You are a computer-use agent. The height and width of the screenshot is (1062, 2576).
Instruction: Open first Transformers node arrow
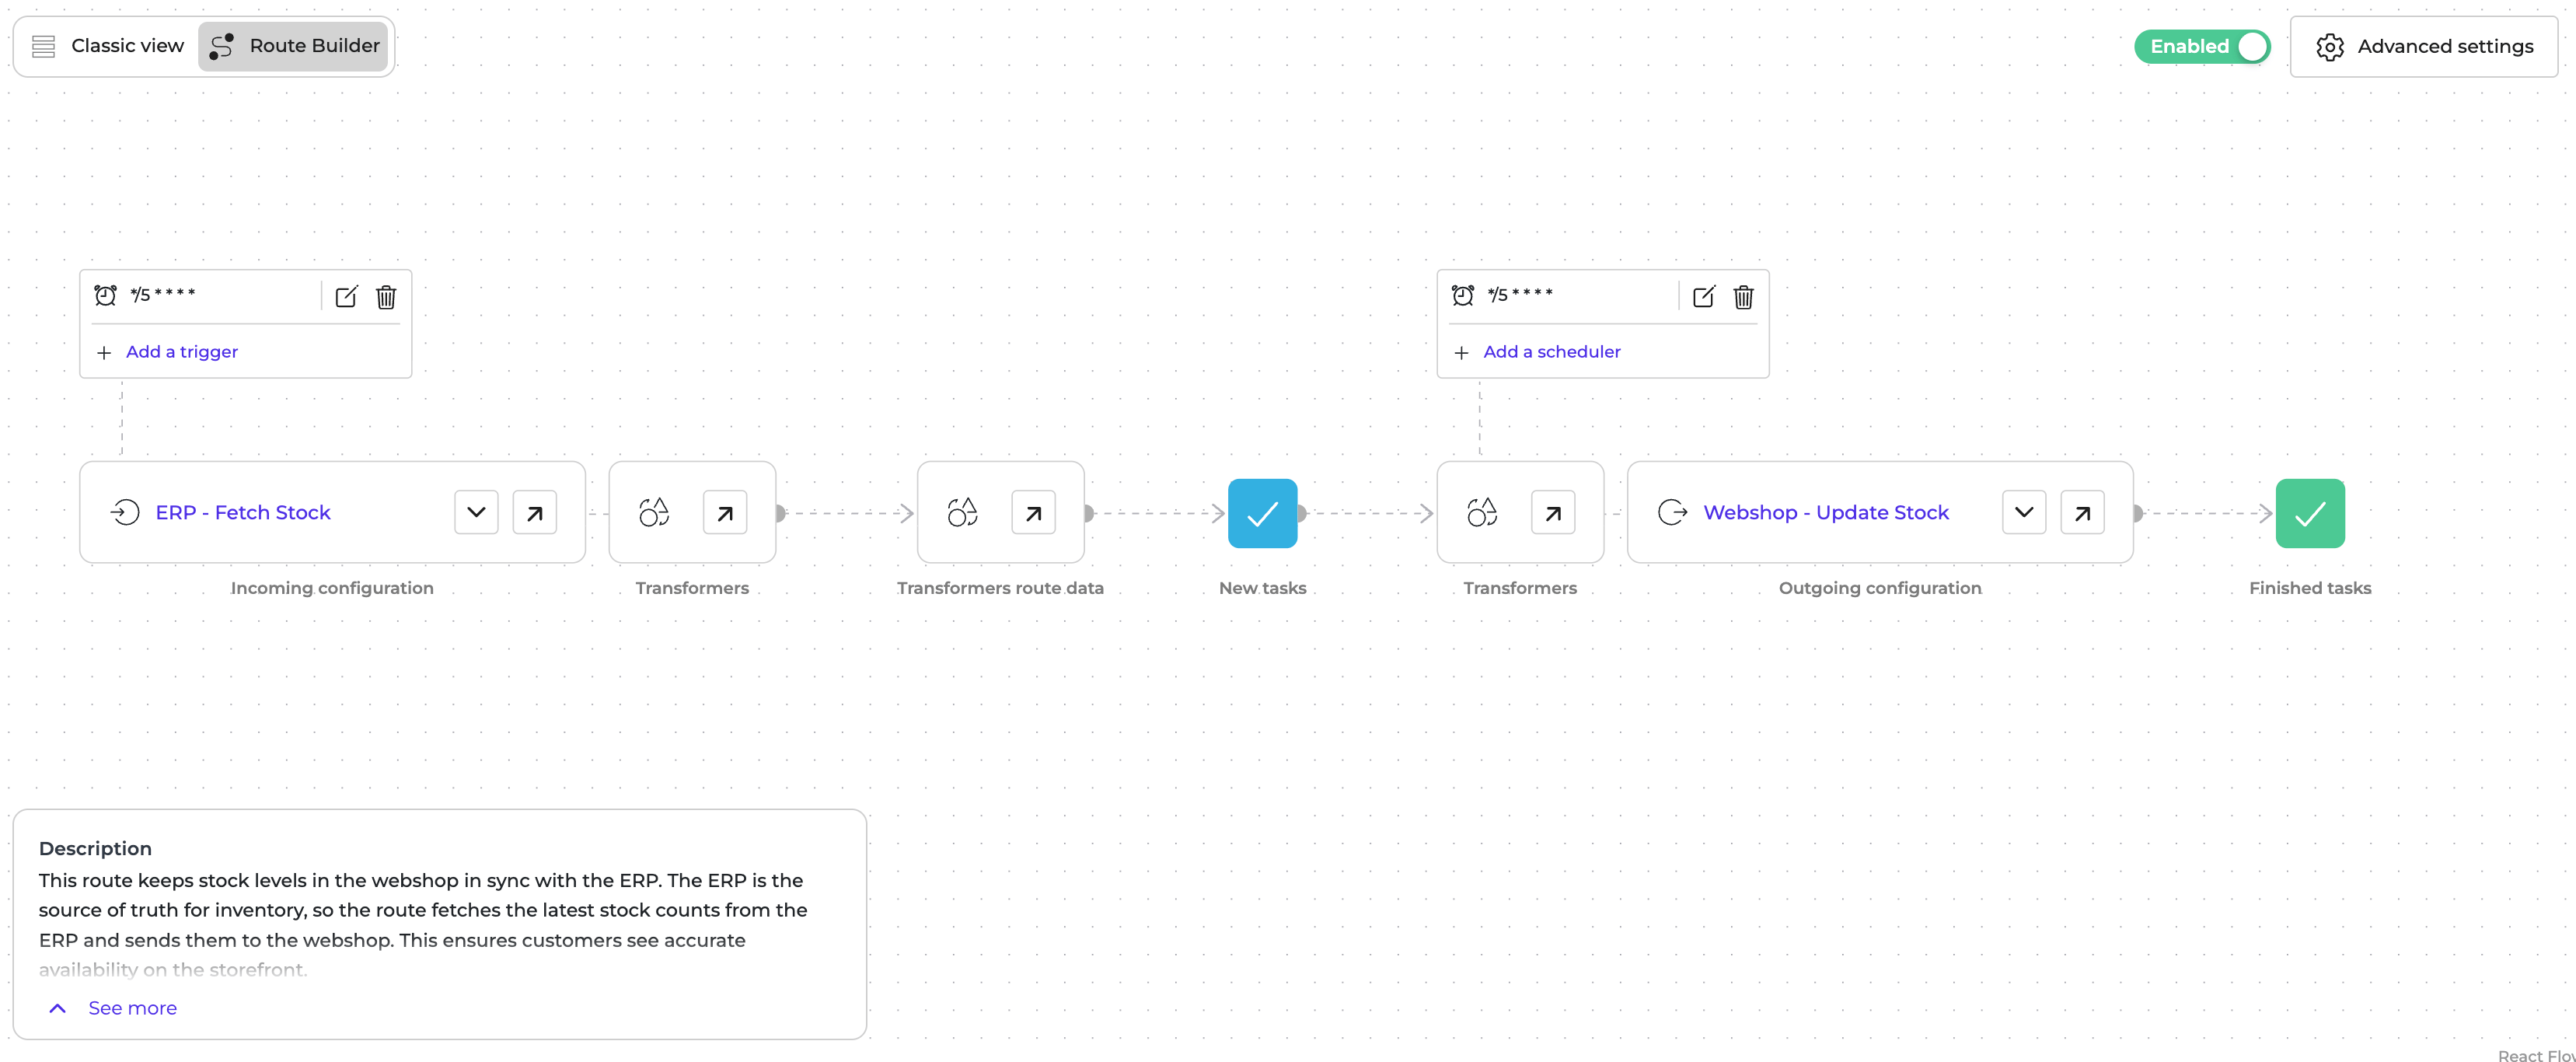point(725,512)
